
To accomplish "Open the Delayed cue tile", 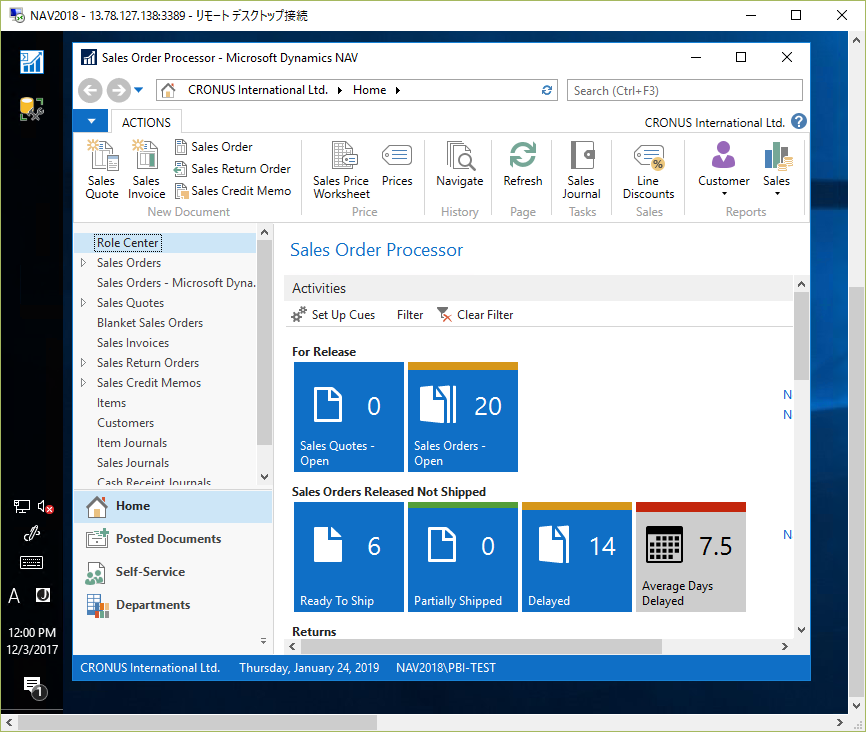I will pyautogui.click(x=577, y=557).
